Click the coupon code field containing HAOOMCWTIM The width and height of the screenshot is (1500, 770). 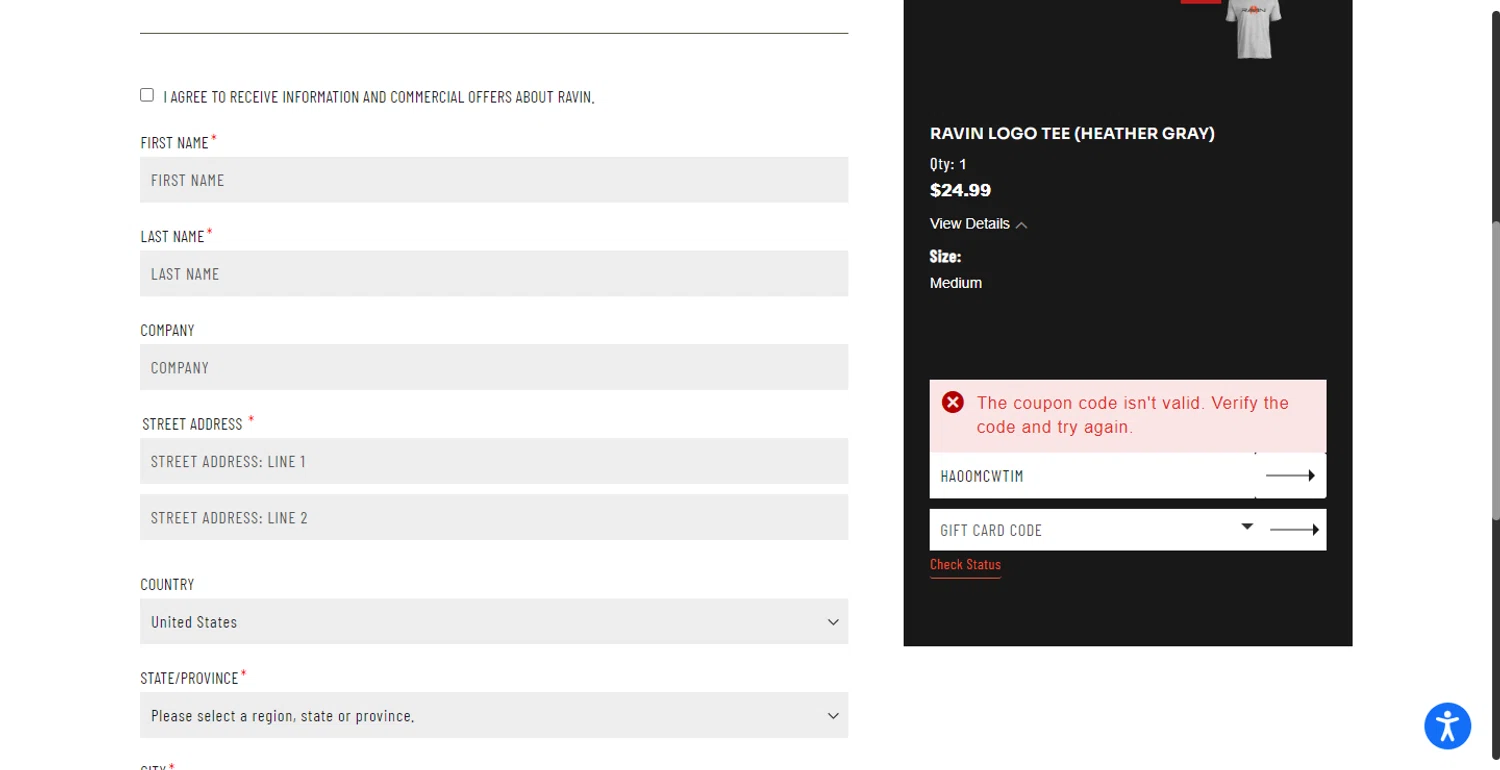point(1090,476)
